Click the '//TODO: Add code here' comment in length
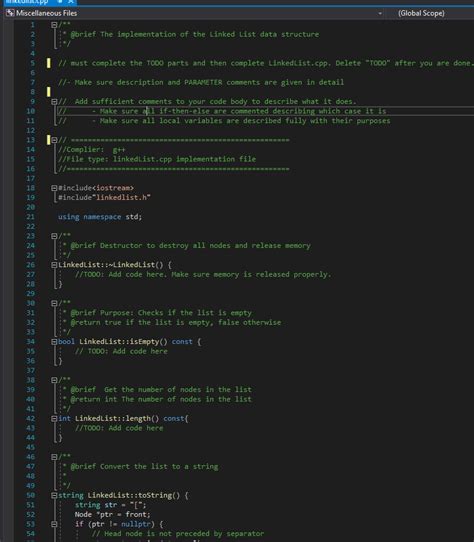The height and width of the screenshot is (542, 474). click(119, 428)
